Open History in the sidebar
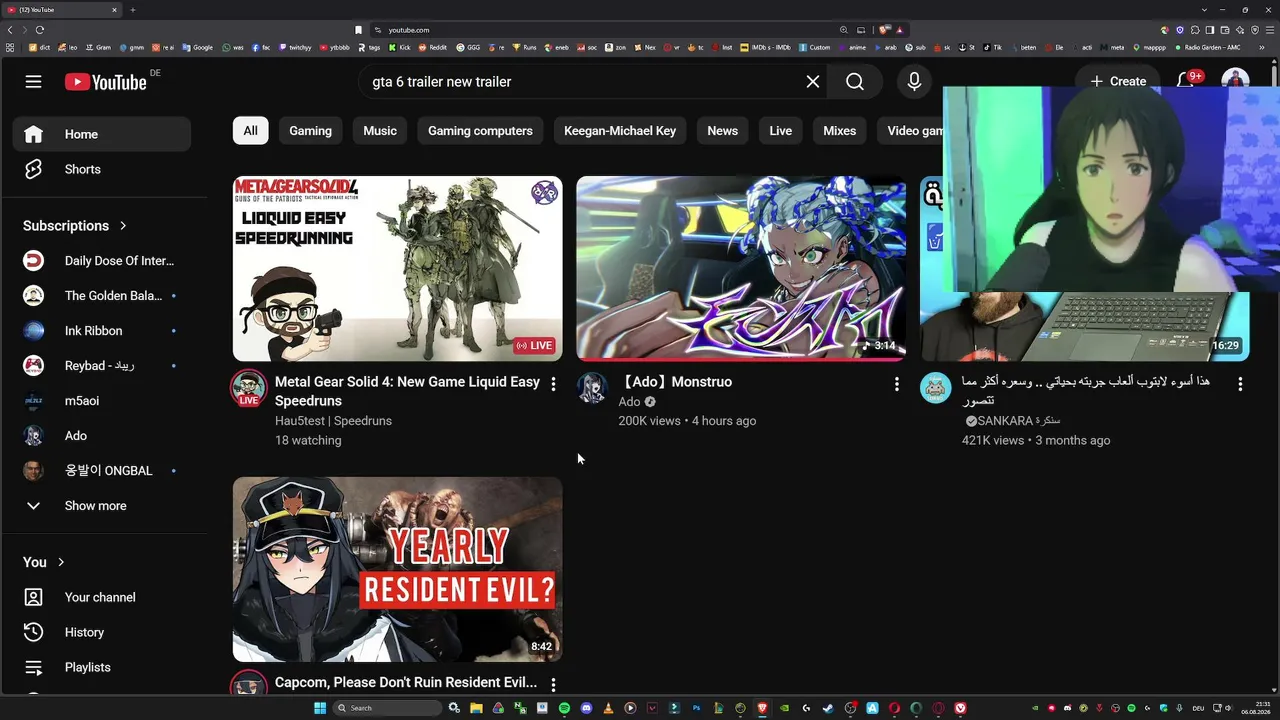This screenshot has height=720, width=1280. pos(102,632)
